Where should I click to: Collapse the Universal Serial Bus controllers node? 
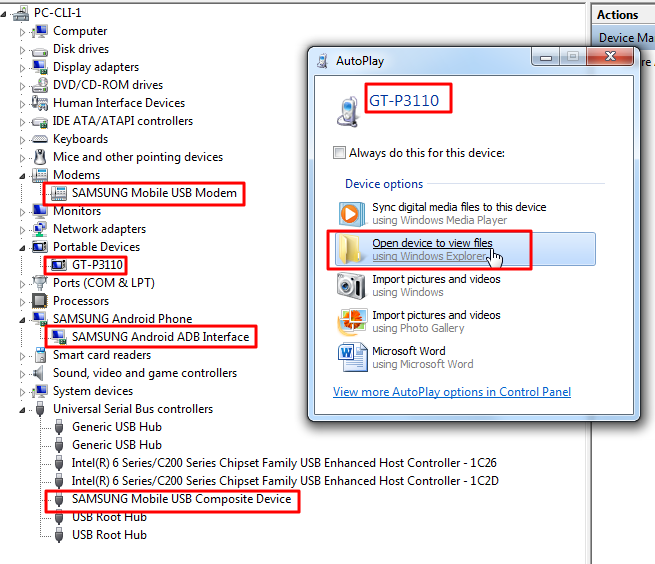click(22, 410)
